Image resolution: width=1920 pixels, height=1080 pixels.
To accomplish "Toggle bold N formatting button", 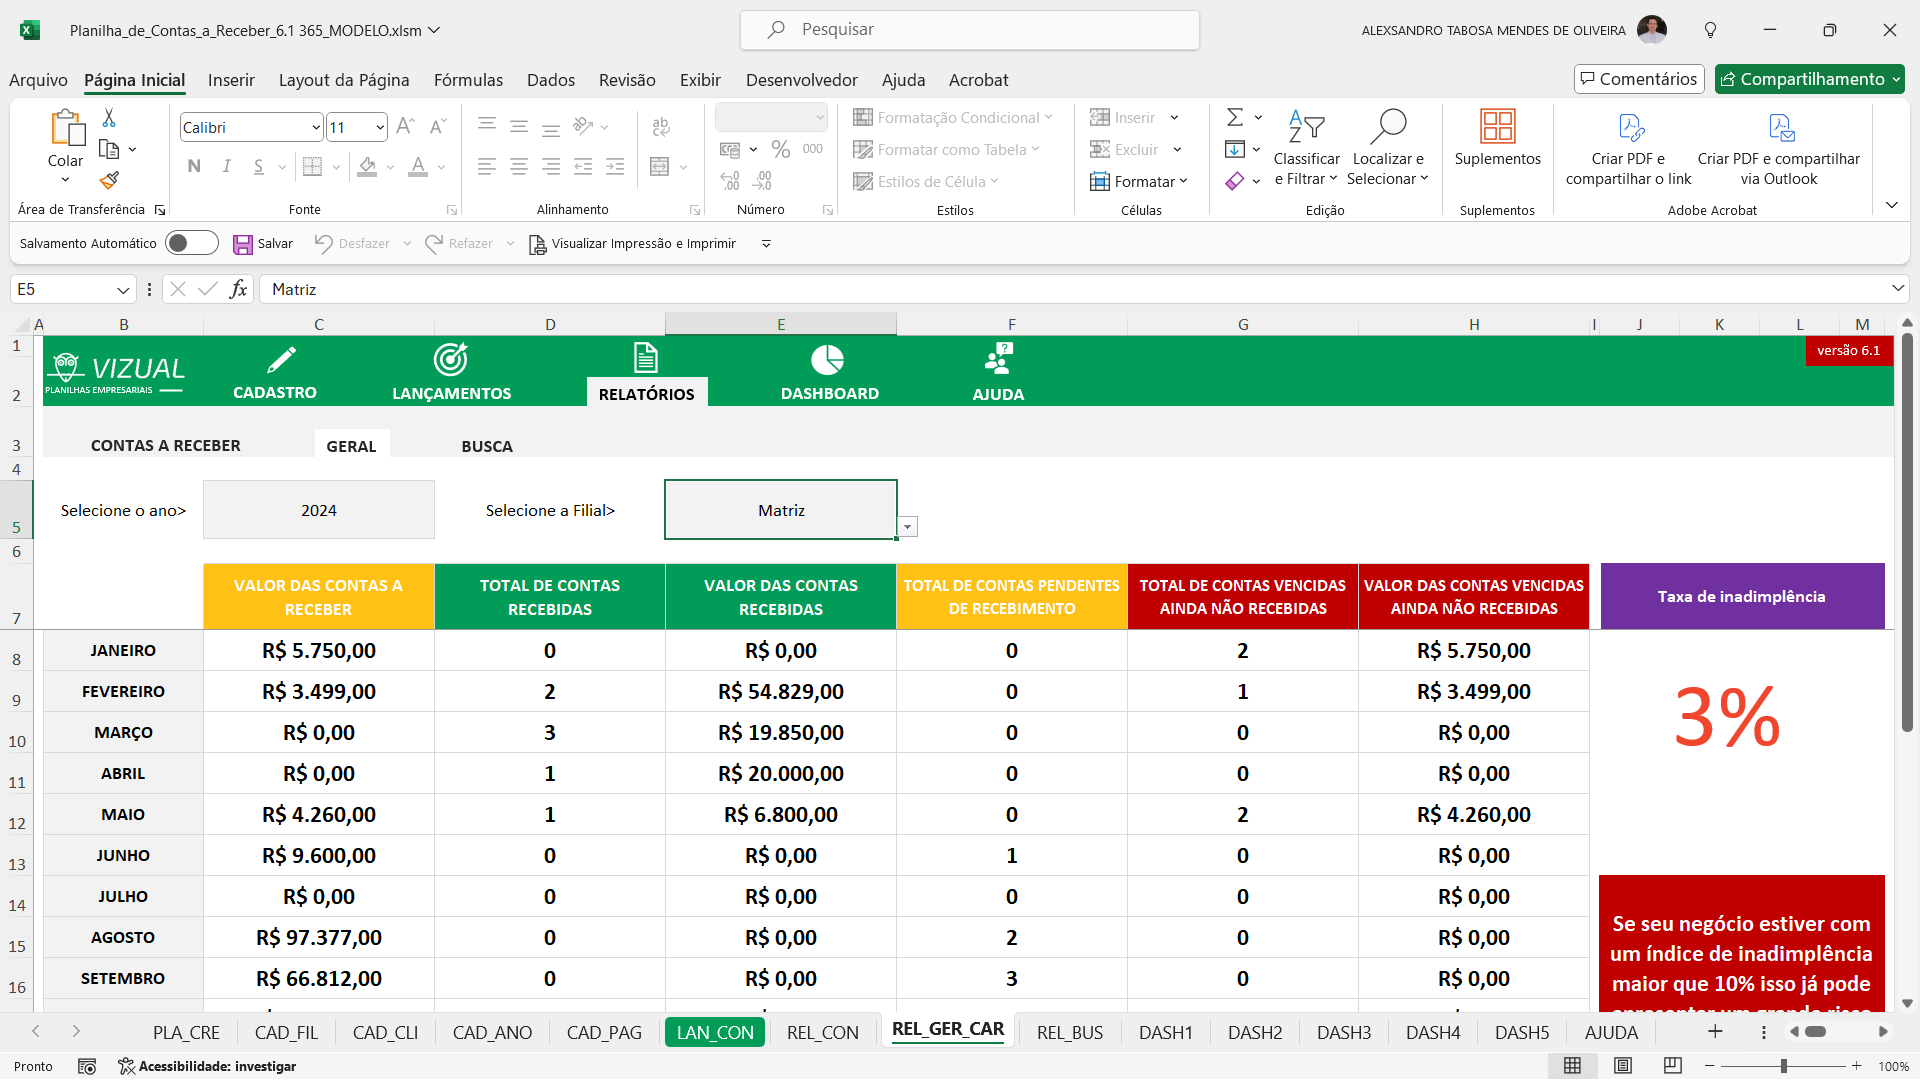I will tap(194, 166).
